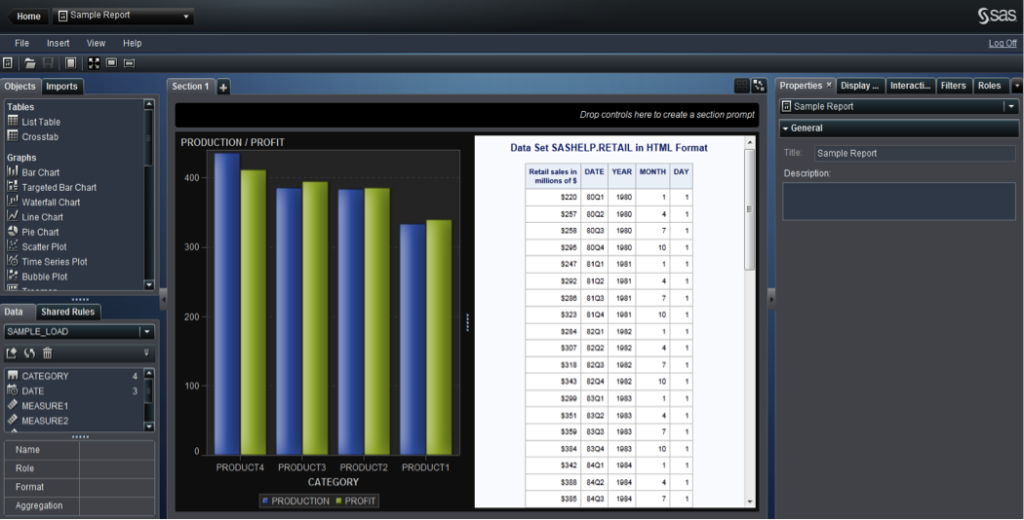Click the page layout toolbar icon
Viewport: 1024px width, 520px height.
tap(71, 63)
